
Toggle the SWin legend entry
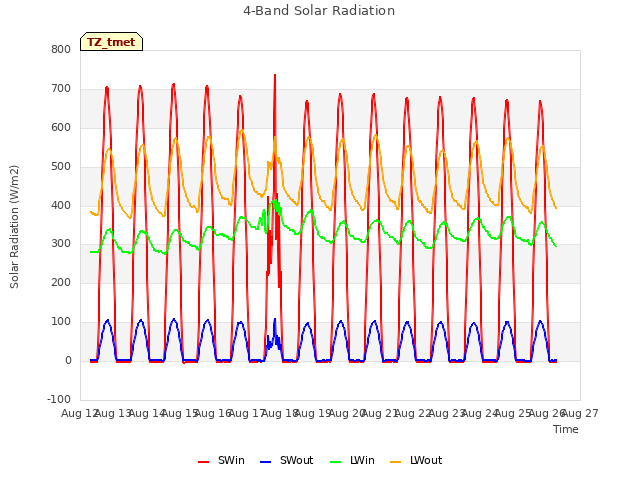[221, 460]
